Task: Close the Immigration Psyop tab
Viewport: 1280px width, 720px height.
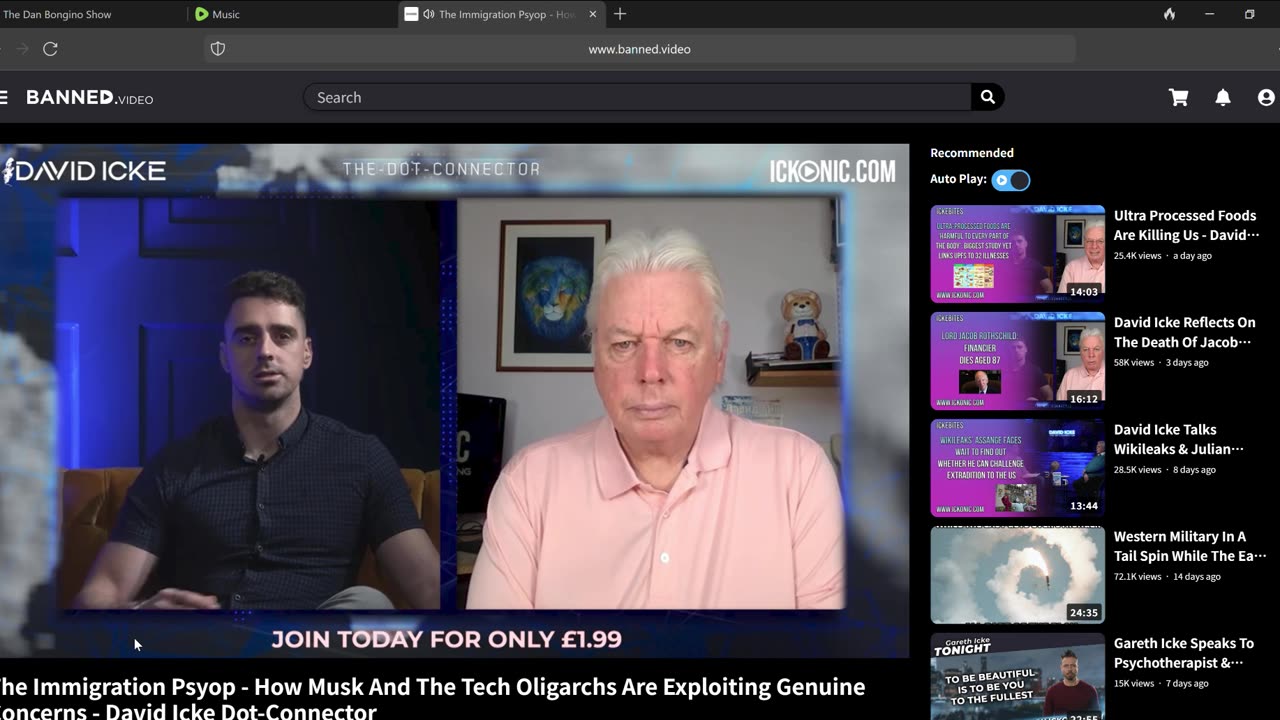Action: coord(593,14)
